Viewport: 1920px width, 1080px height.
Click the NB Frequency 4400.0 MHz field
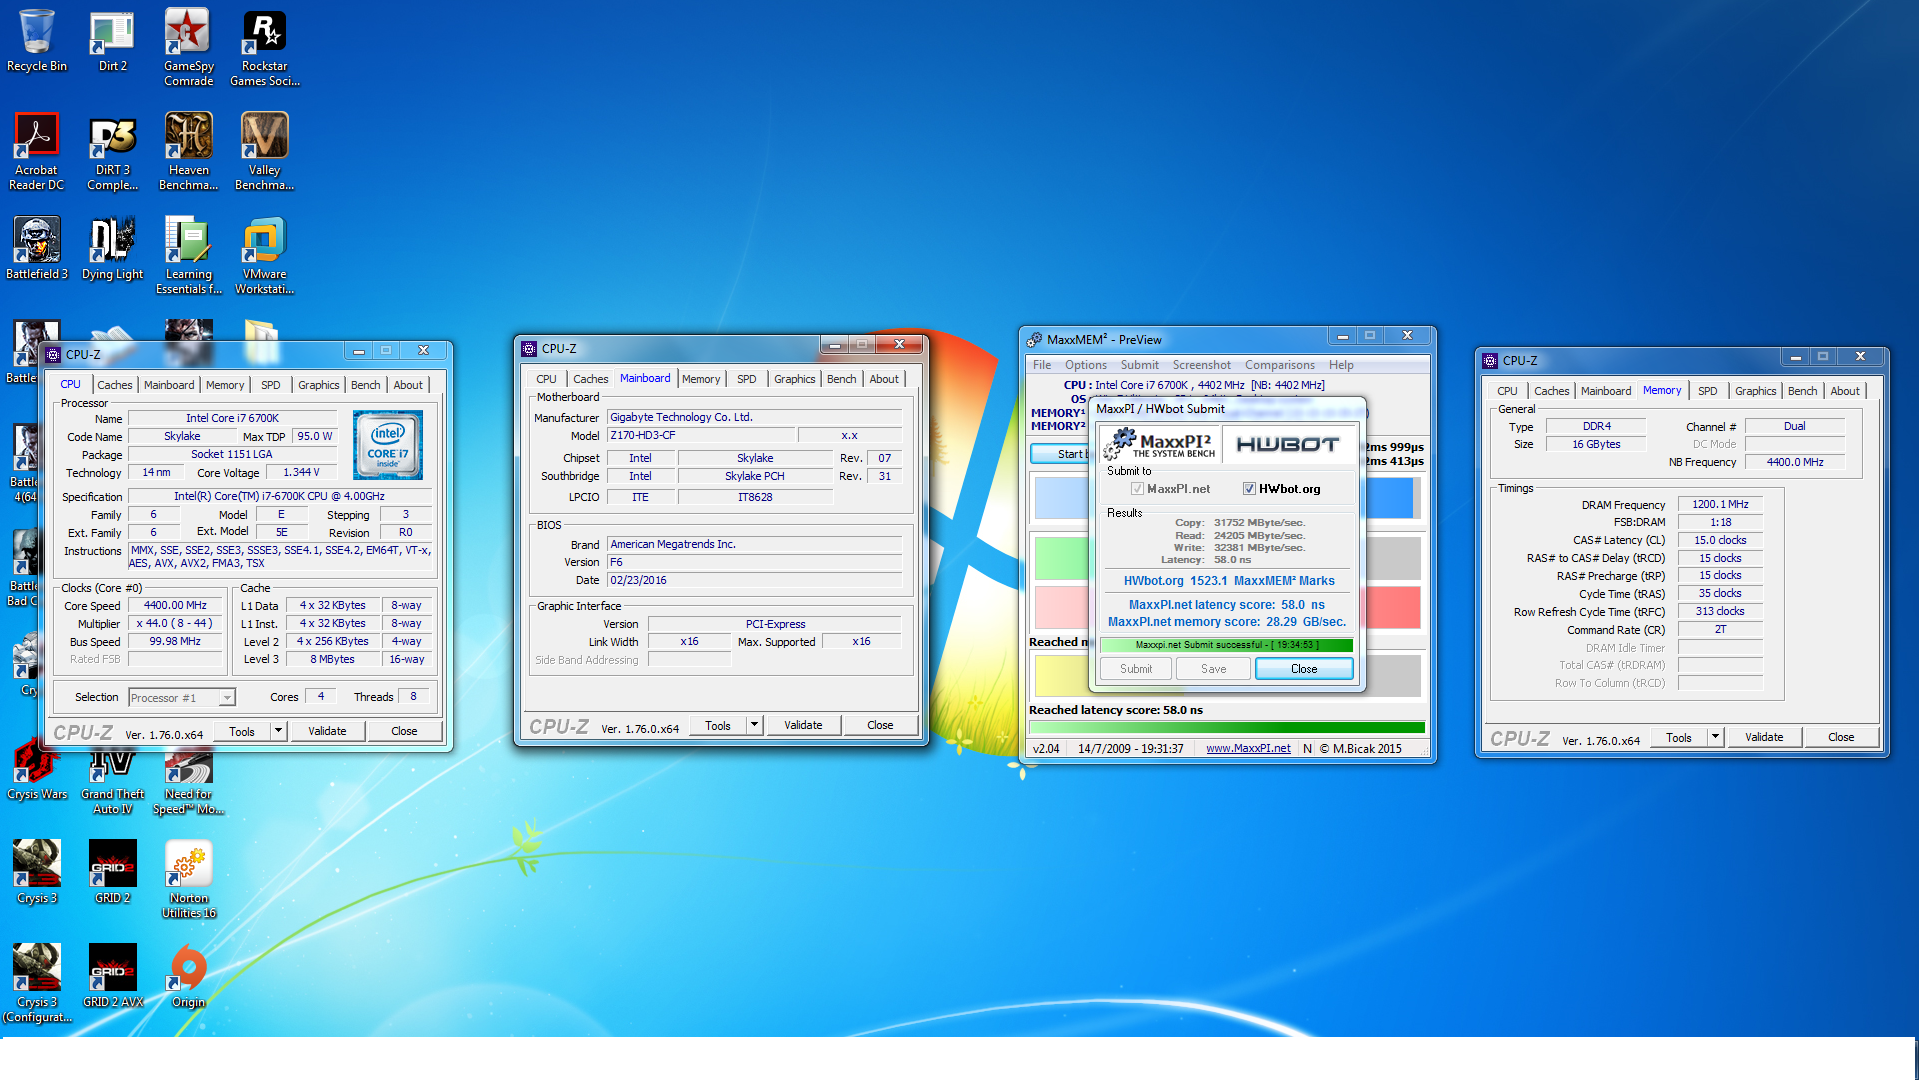click(x=1795, y=462)
